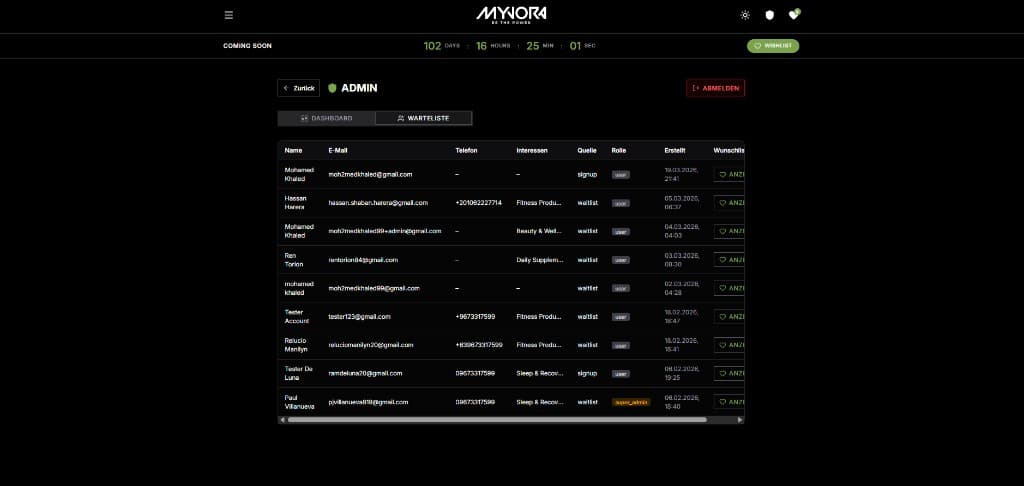Select email moh2medkhaled@gmail.com

pyautogui.click(x=370, y=174)
